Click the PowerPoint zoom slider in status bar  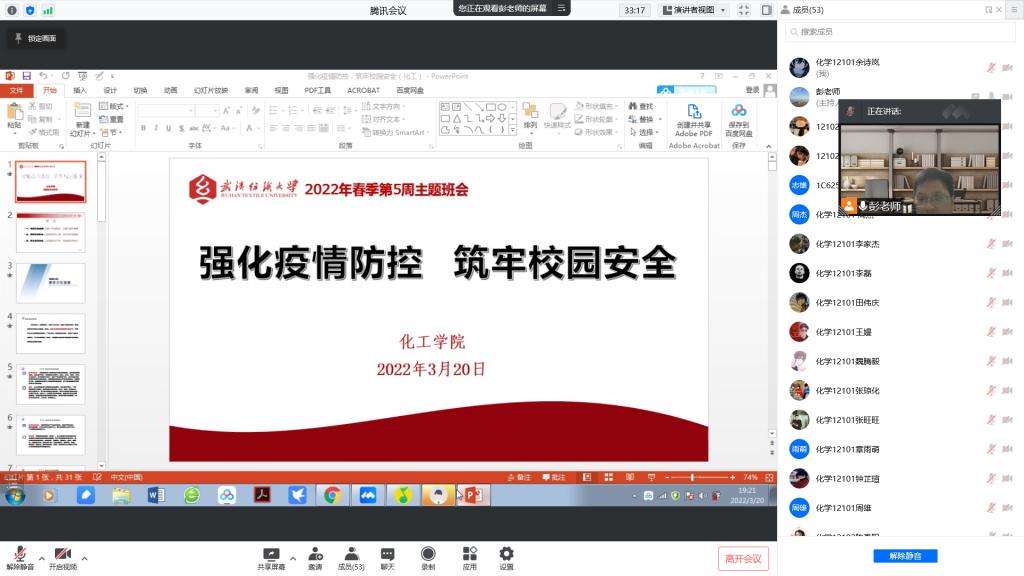[x=692, y=478]
